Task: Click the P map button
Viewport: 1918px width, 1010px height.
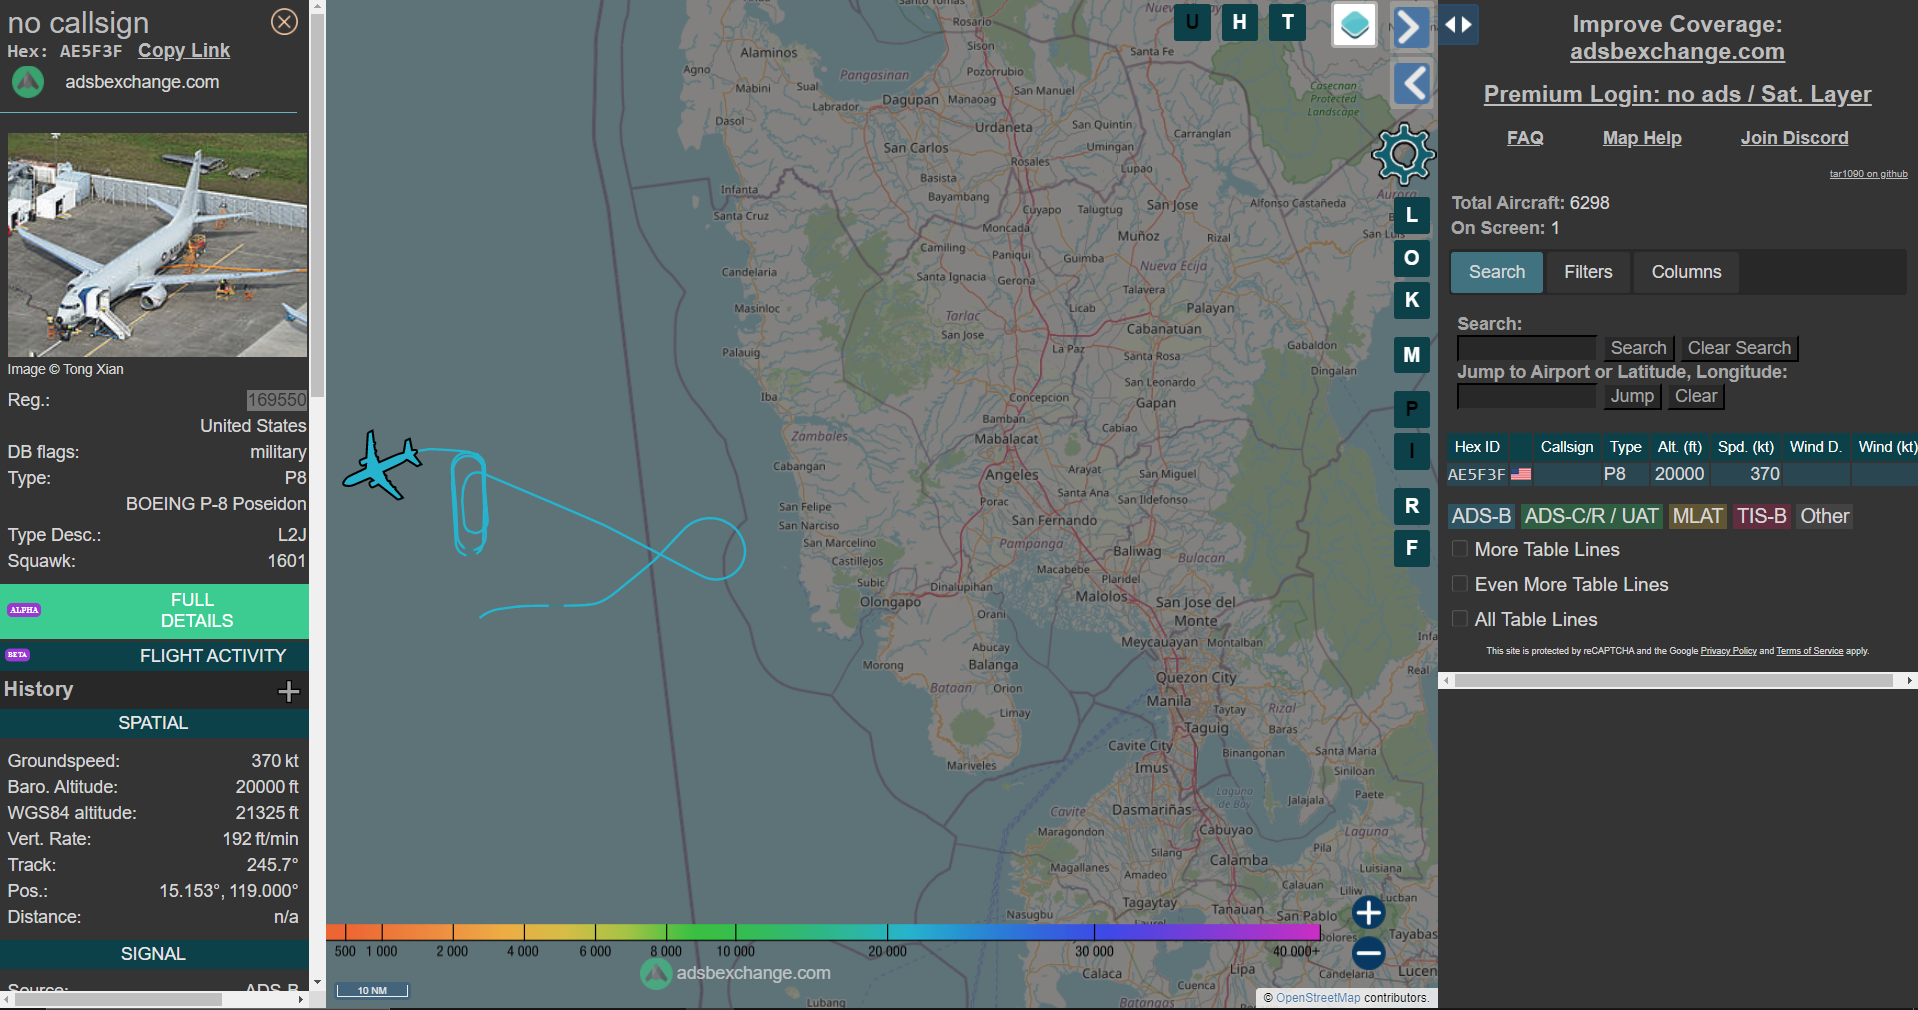Action: [x=1412, y=409]
